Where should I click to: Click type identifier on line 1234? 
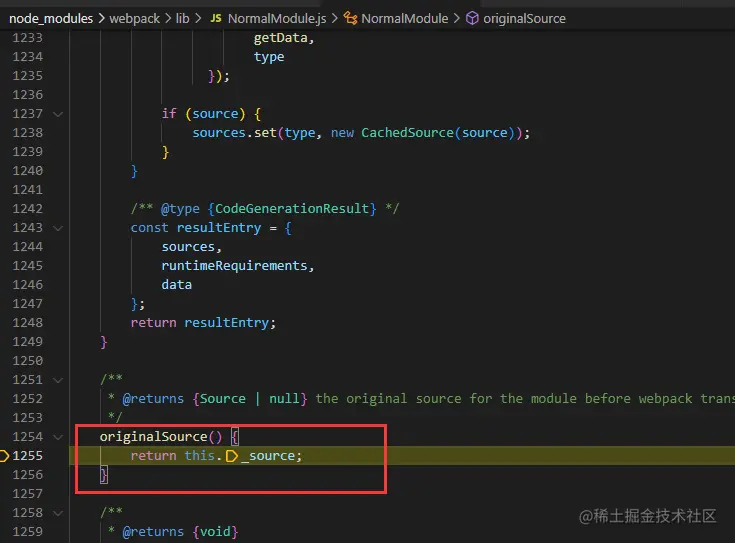click(269, 57)
